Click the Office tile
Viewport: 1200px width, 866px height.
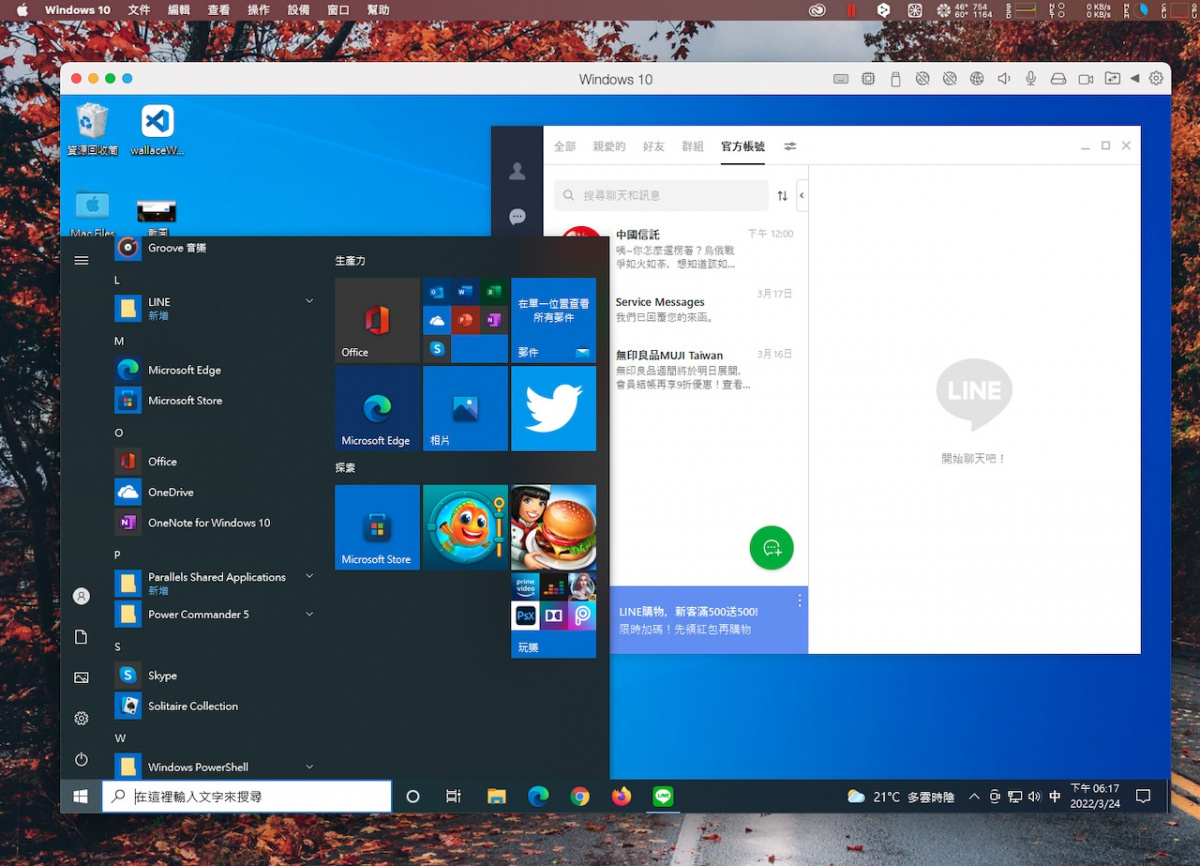coord(377,320)
